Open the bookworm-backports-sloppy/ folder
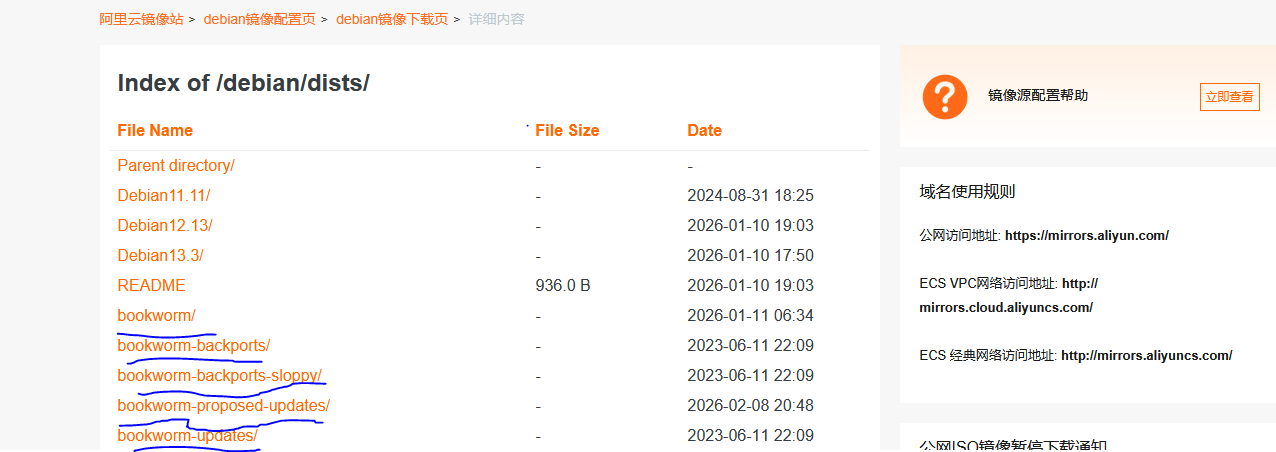 tap(220, 375)
